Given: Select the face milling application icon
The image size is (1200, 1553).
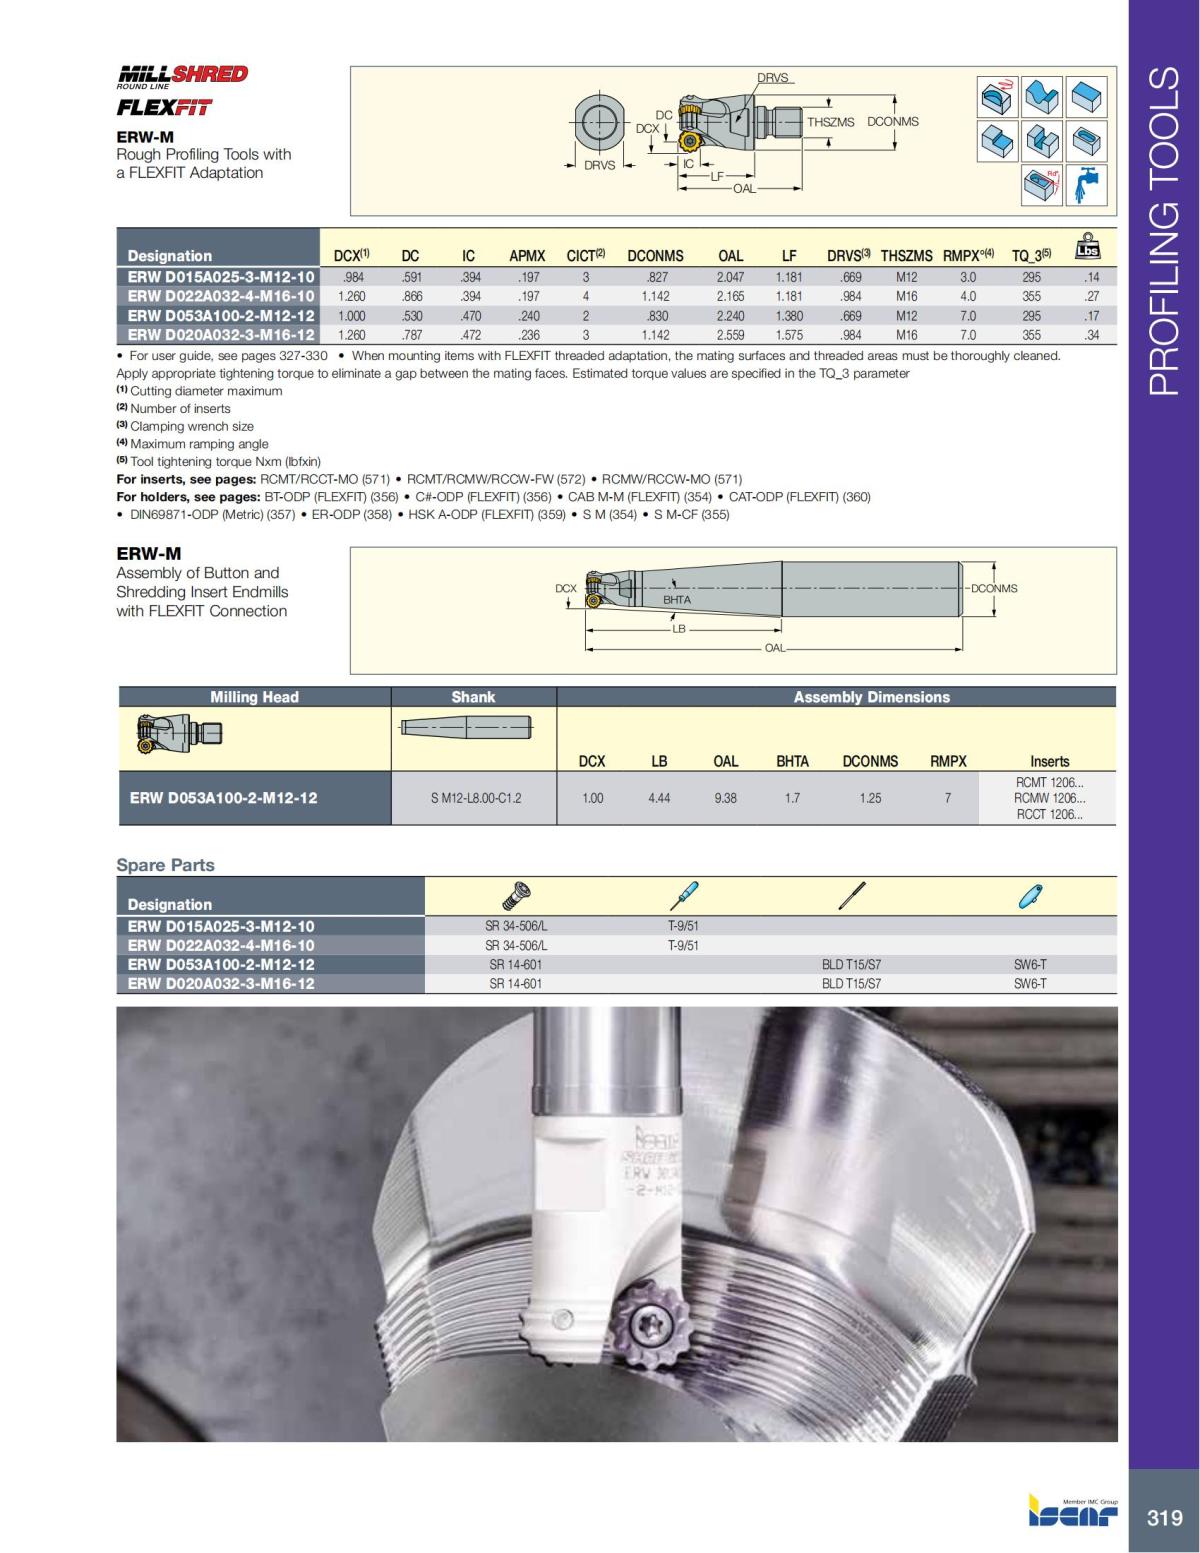Looking at the screenshot, I should click(x=1087, y=96).
